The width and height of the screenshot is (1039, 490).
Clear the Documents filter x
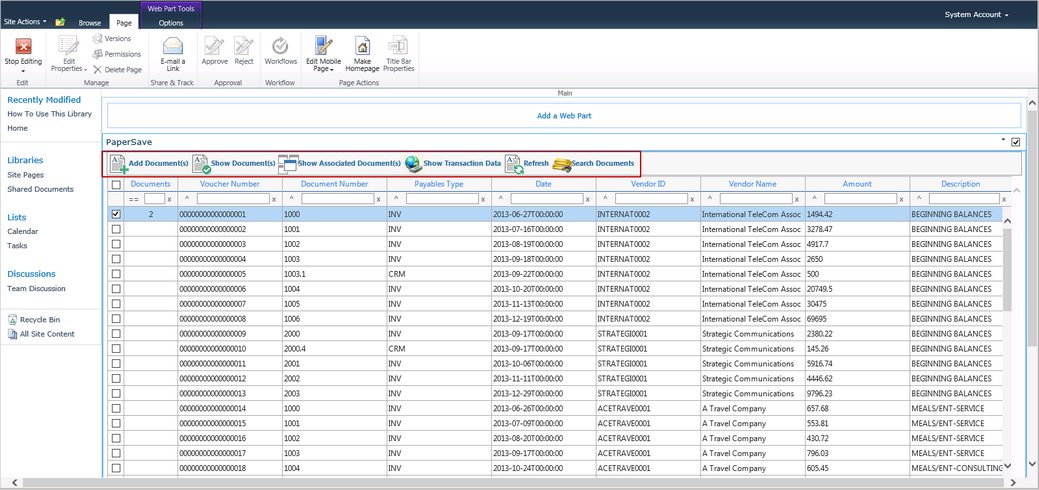[x=169, y=199]
